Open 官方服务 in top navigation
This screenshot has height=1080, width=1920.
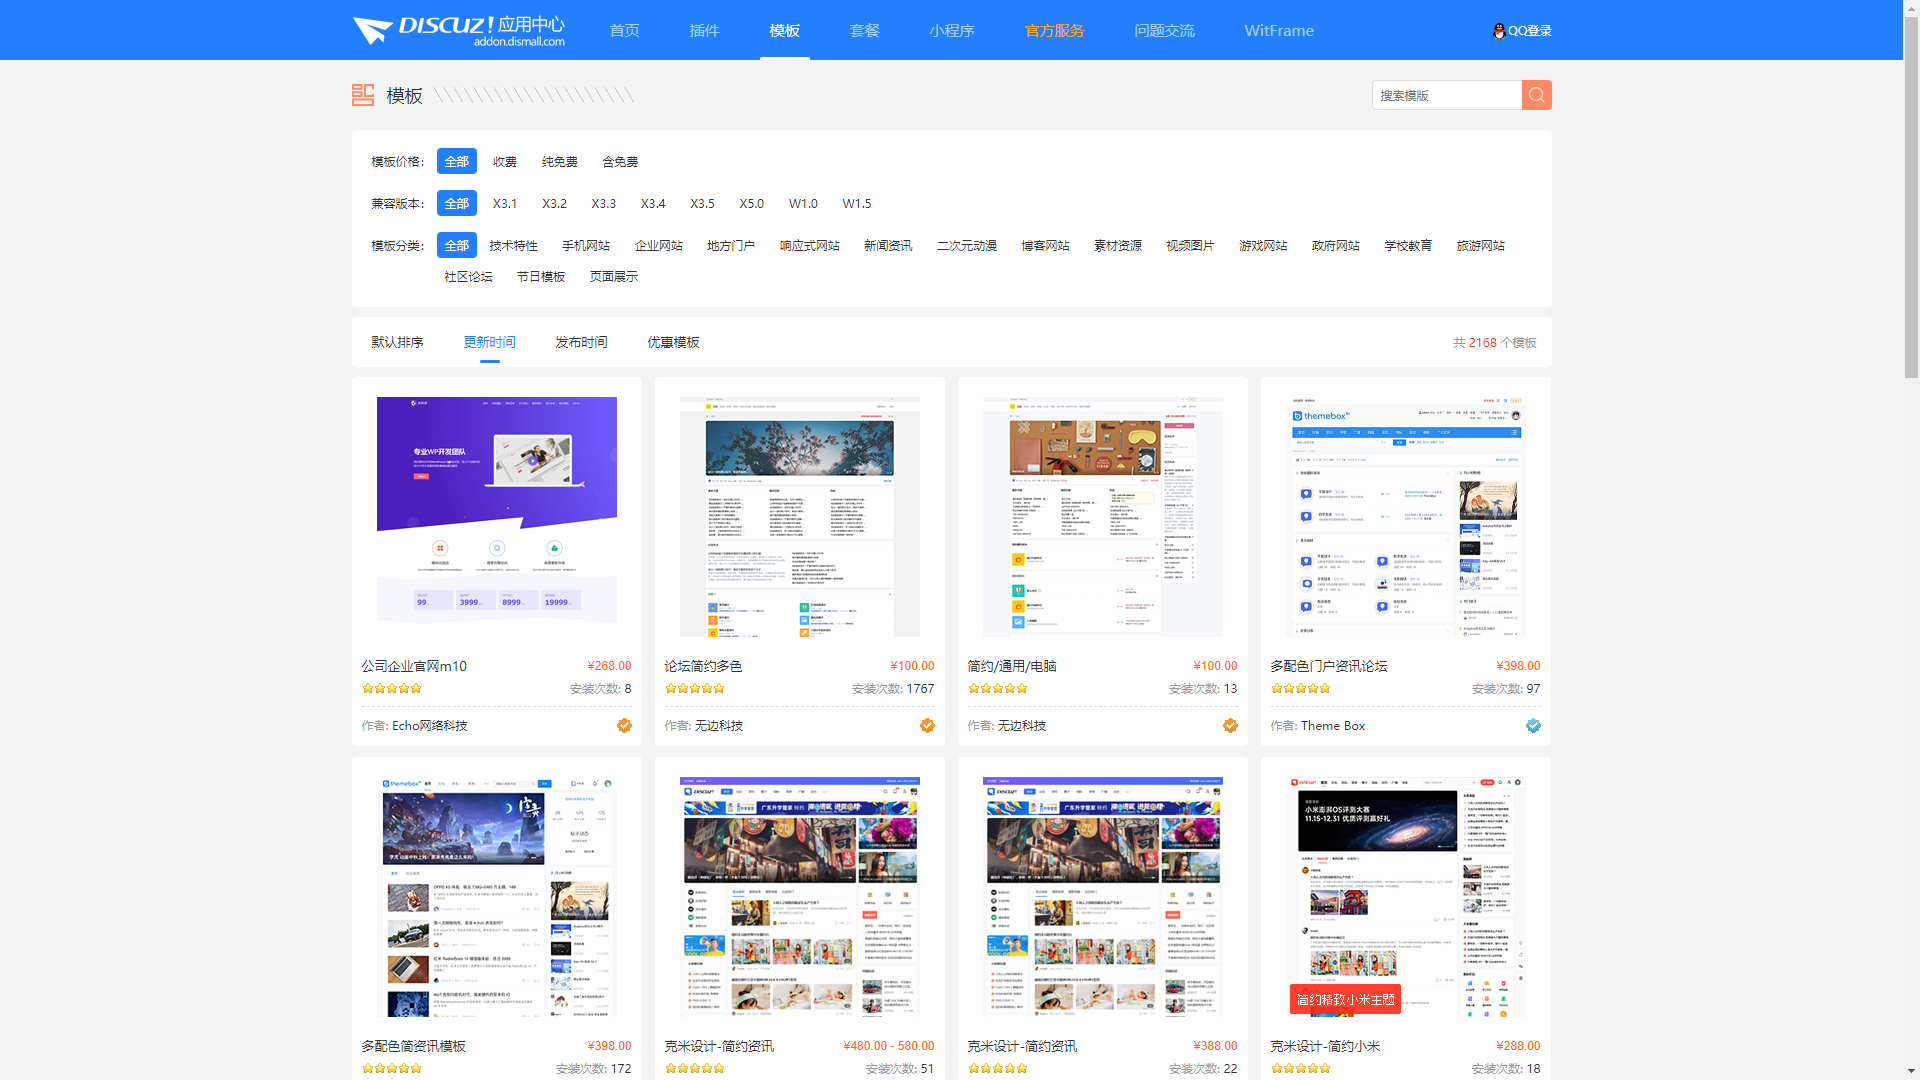(1054, 31)
